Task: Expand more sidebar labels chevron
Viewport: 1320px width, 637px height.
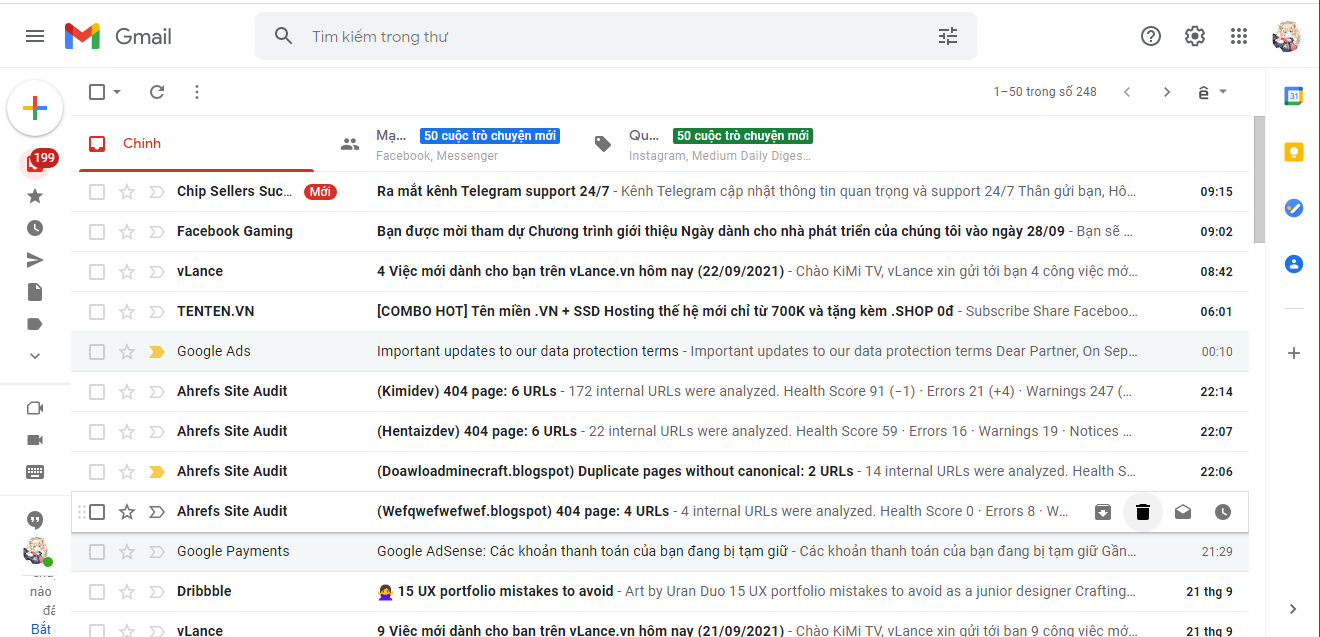Action: (x=35, y=356)
